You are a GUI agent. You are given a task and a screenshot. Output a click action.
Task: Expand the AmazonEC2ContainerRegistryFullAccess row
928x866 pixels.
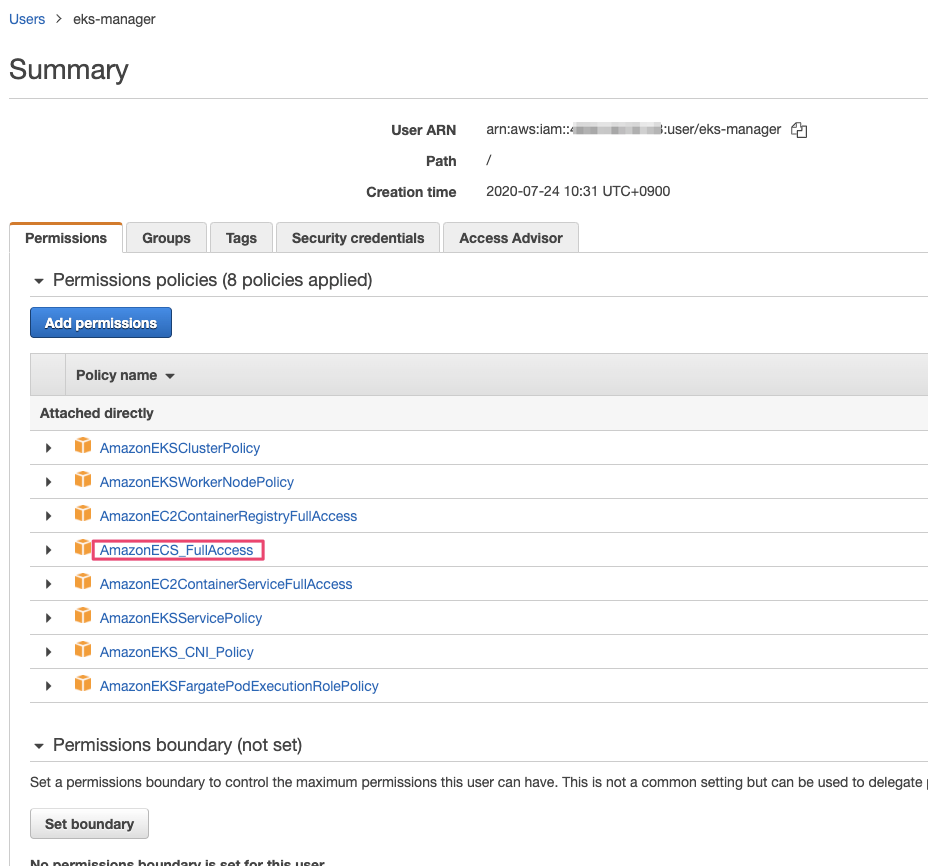49,516
